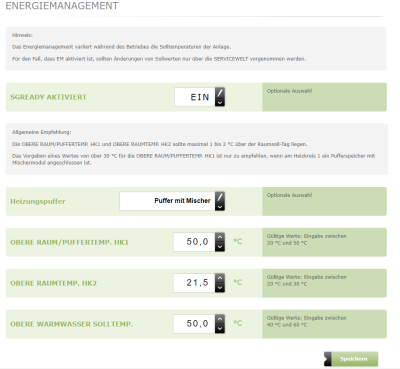The width and height of the screenshot is (400, 369).
Task: Expand the Heizungspuffer dropdown arrow
Action: [220, 207]
